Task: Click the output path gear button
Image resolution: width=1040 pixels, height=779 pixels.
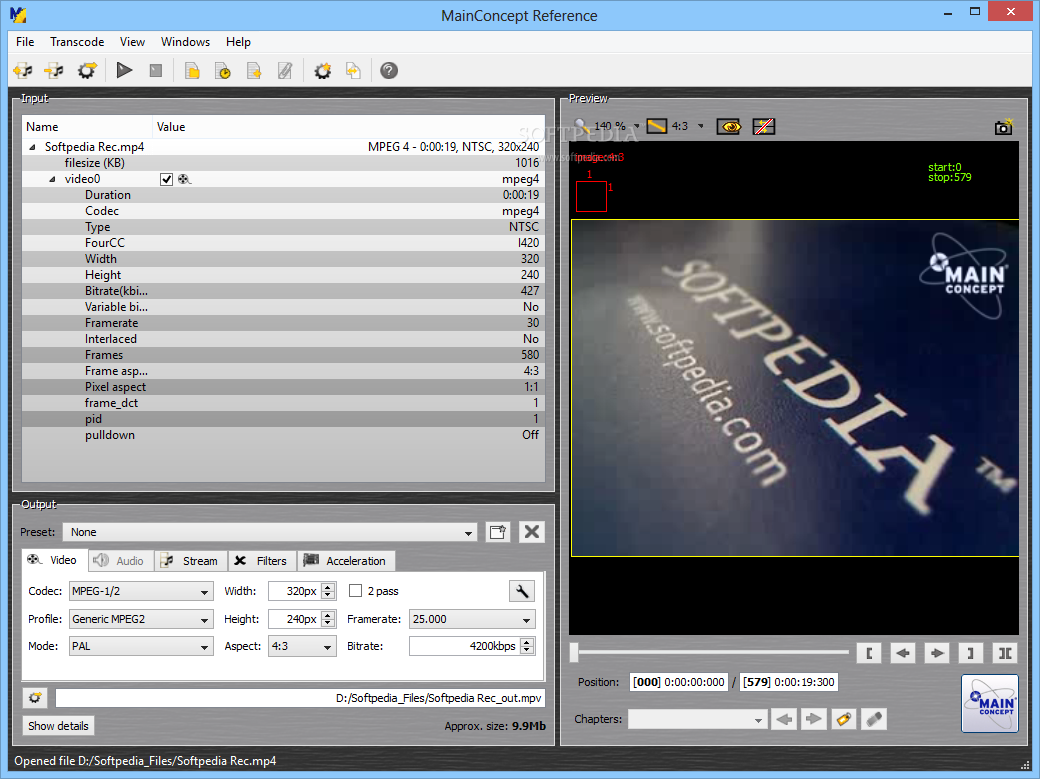Action: coord(35,697)
